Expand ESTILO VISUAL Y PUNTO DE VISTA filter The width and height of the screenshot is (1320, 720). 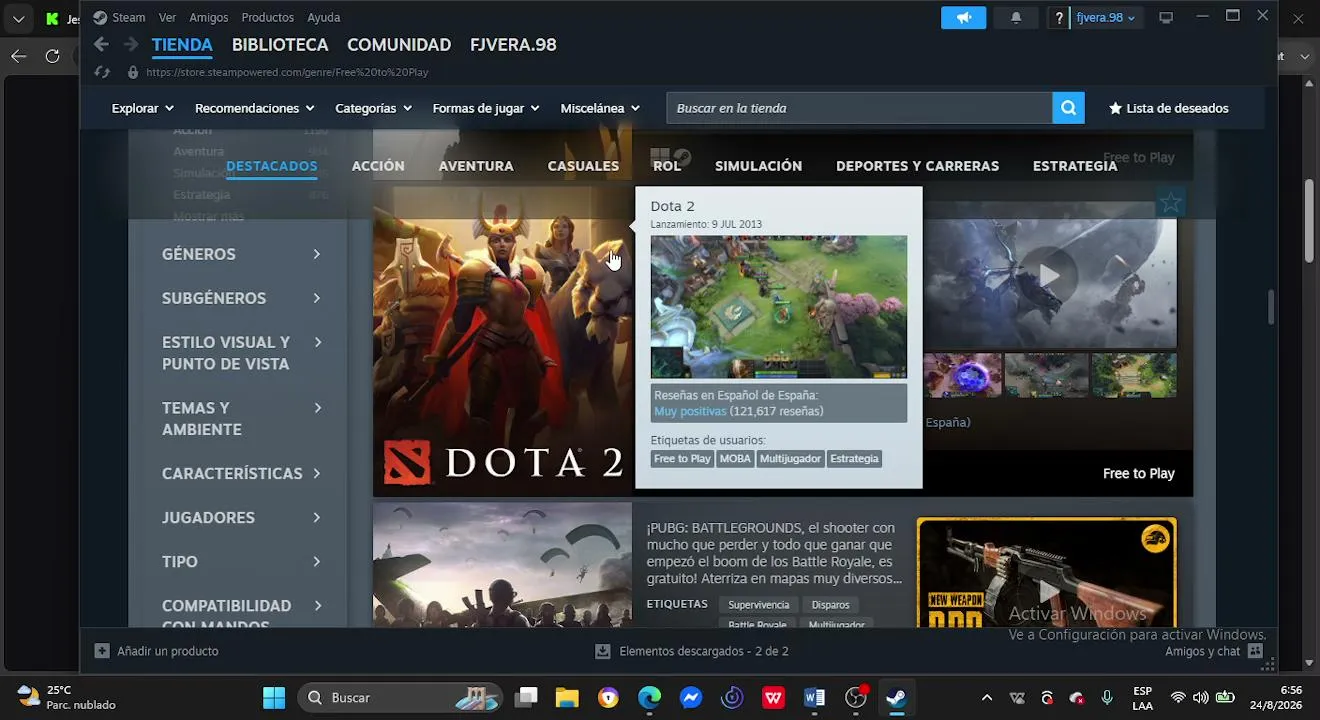click(x=241, y=353)
